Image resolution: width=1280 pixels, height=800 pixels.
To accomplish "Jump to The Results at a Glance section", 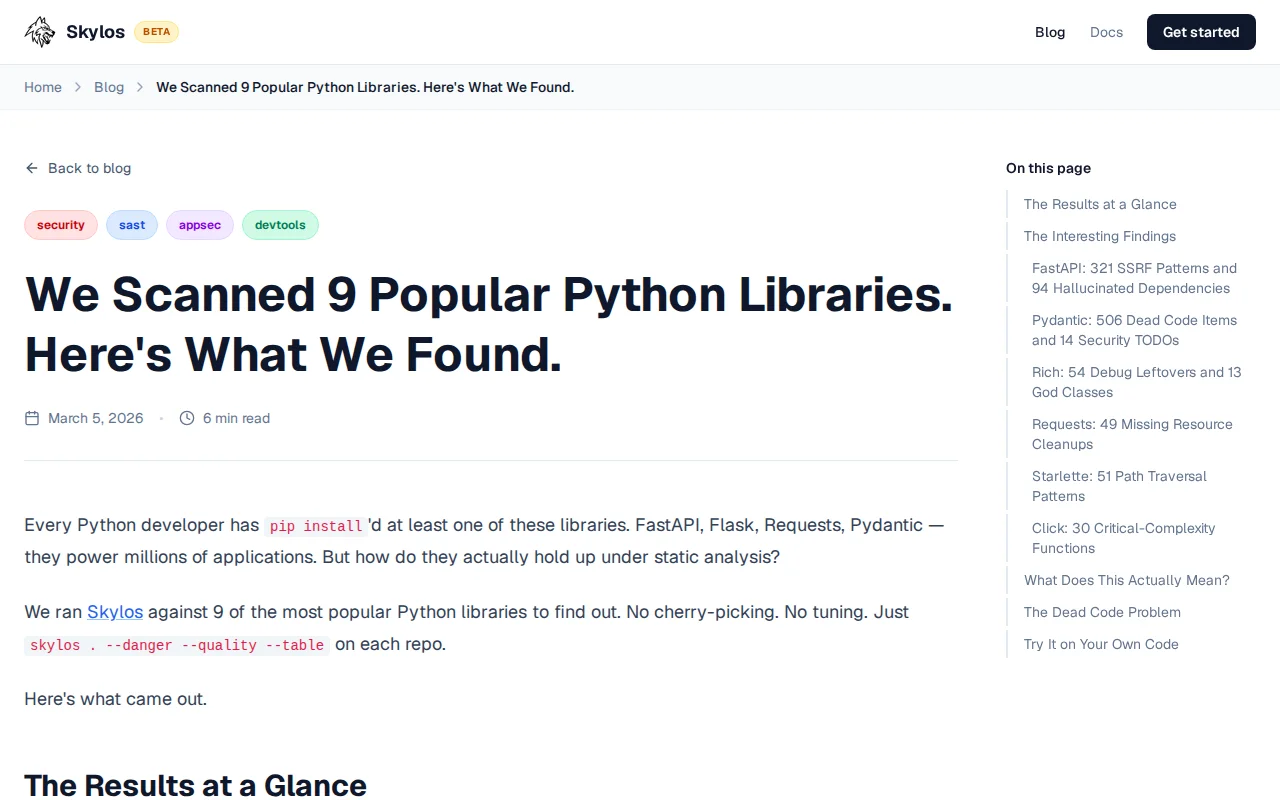I will point(1100,204).
